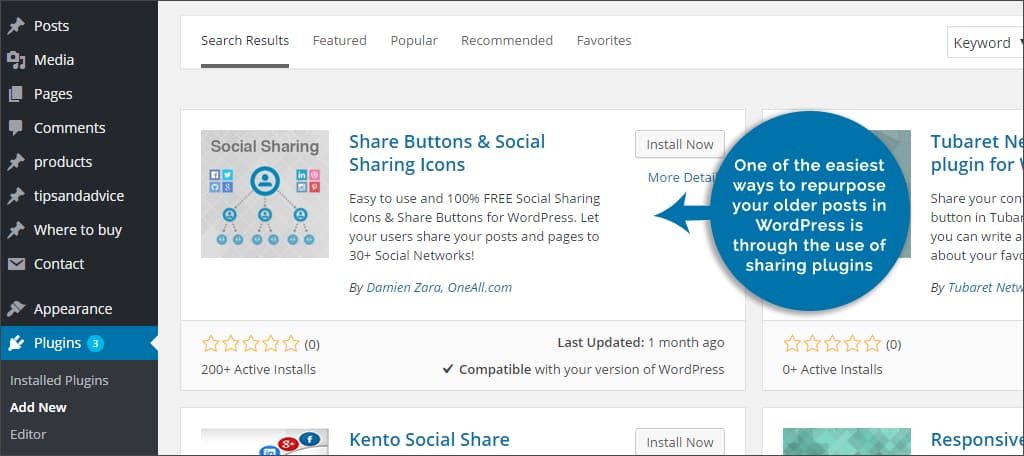Click the Comments bubble icon
Image resolution: width=1024 pixels, height=456 pixels.
[16, 128]
